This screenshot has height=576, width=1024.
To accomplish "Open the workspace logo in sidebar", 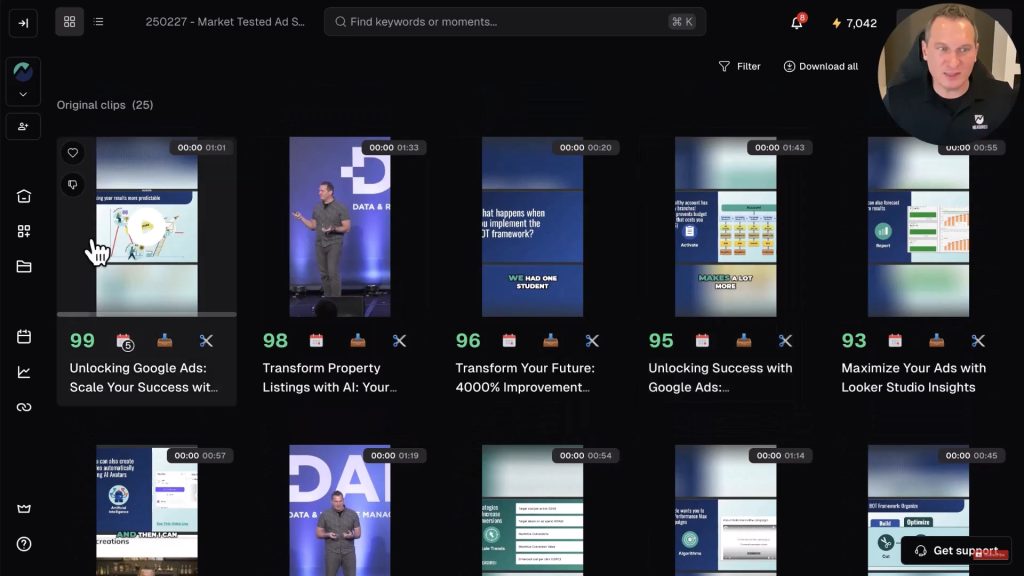I will pos(23,71).
